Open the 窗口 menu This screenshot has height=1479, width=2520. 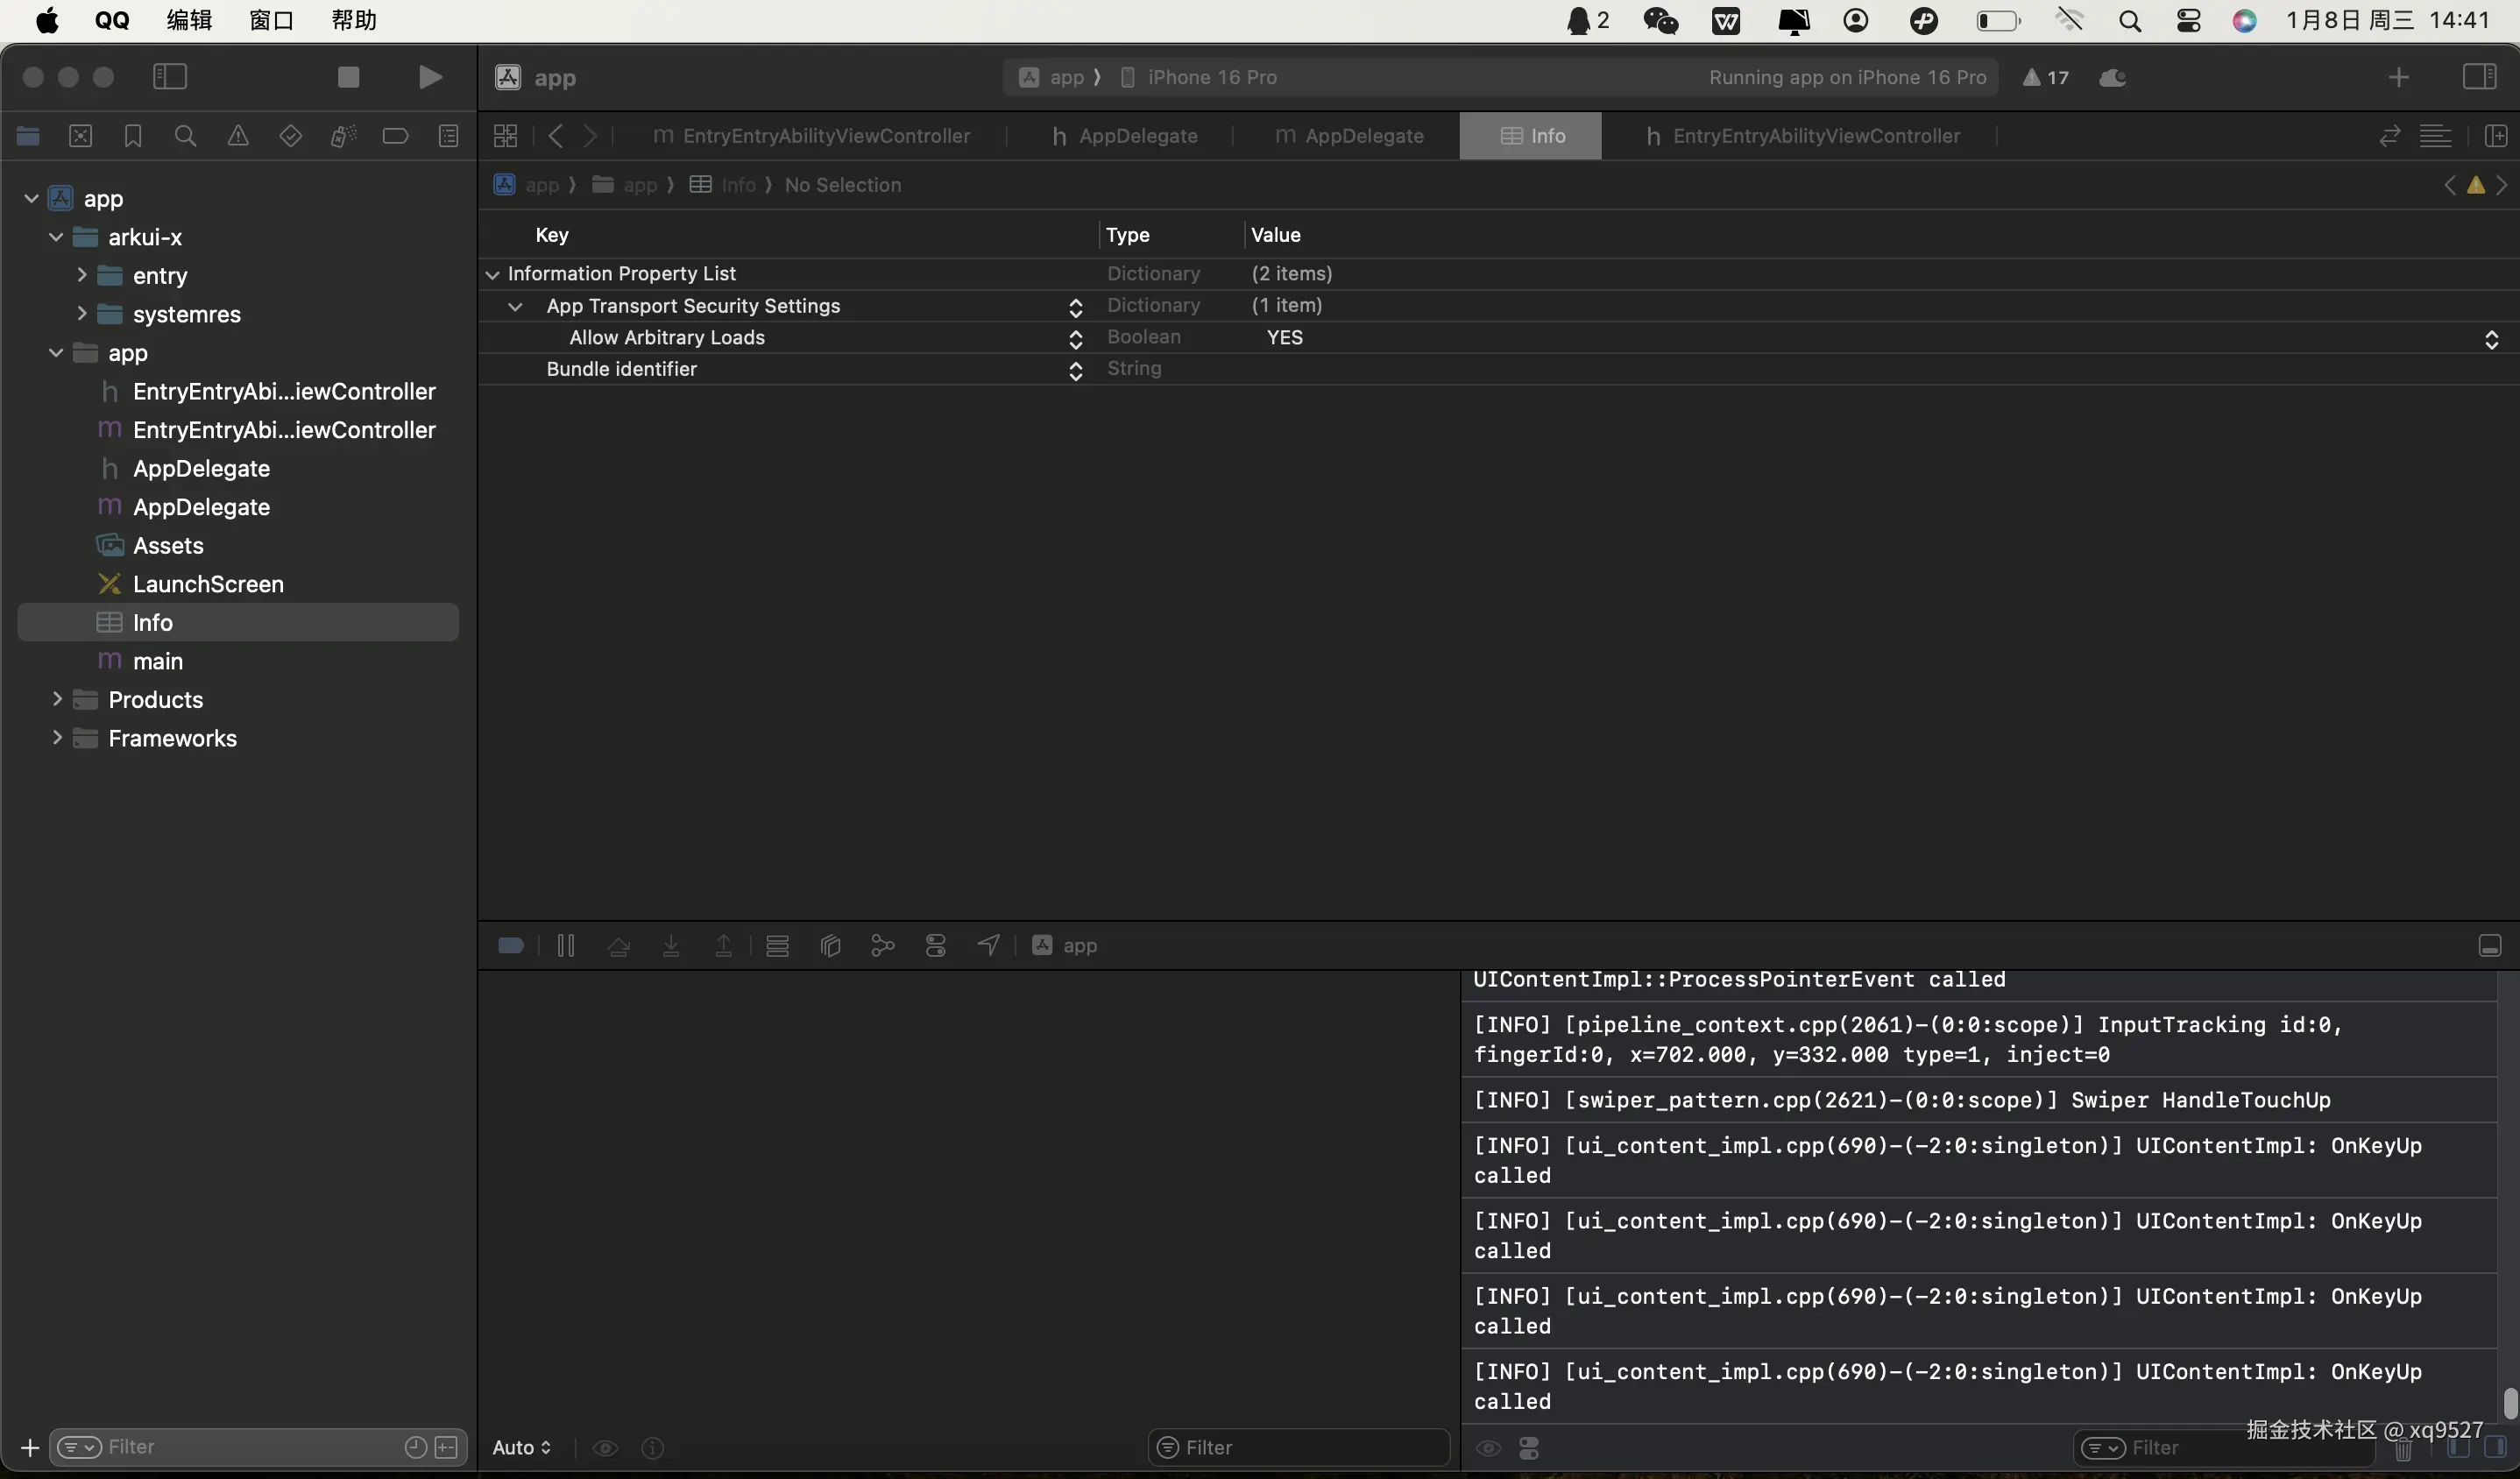[271, 21]
